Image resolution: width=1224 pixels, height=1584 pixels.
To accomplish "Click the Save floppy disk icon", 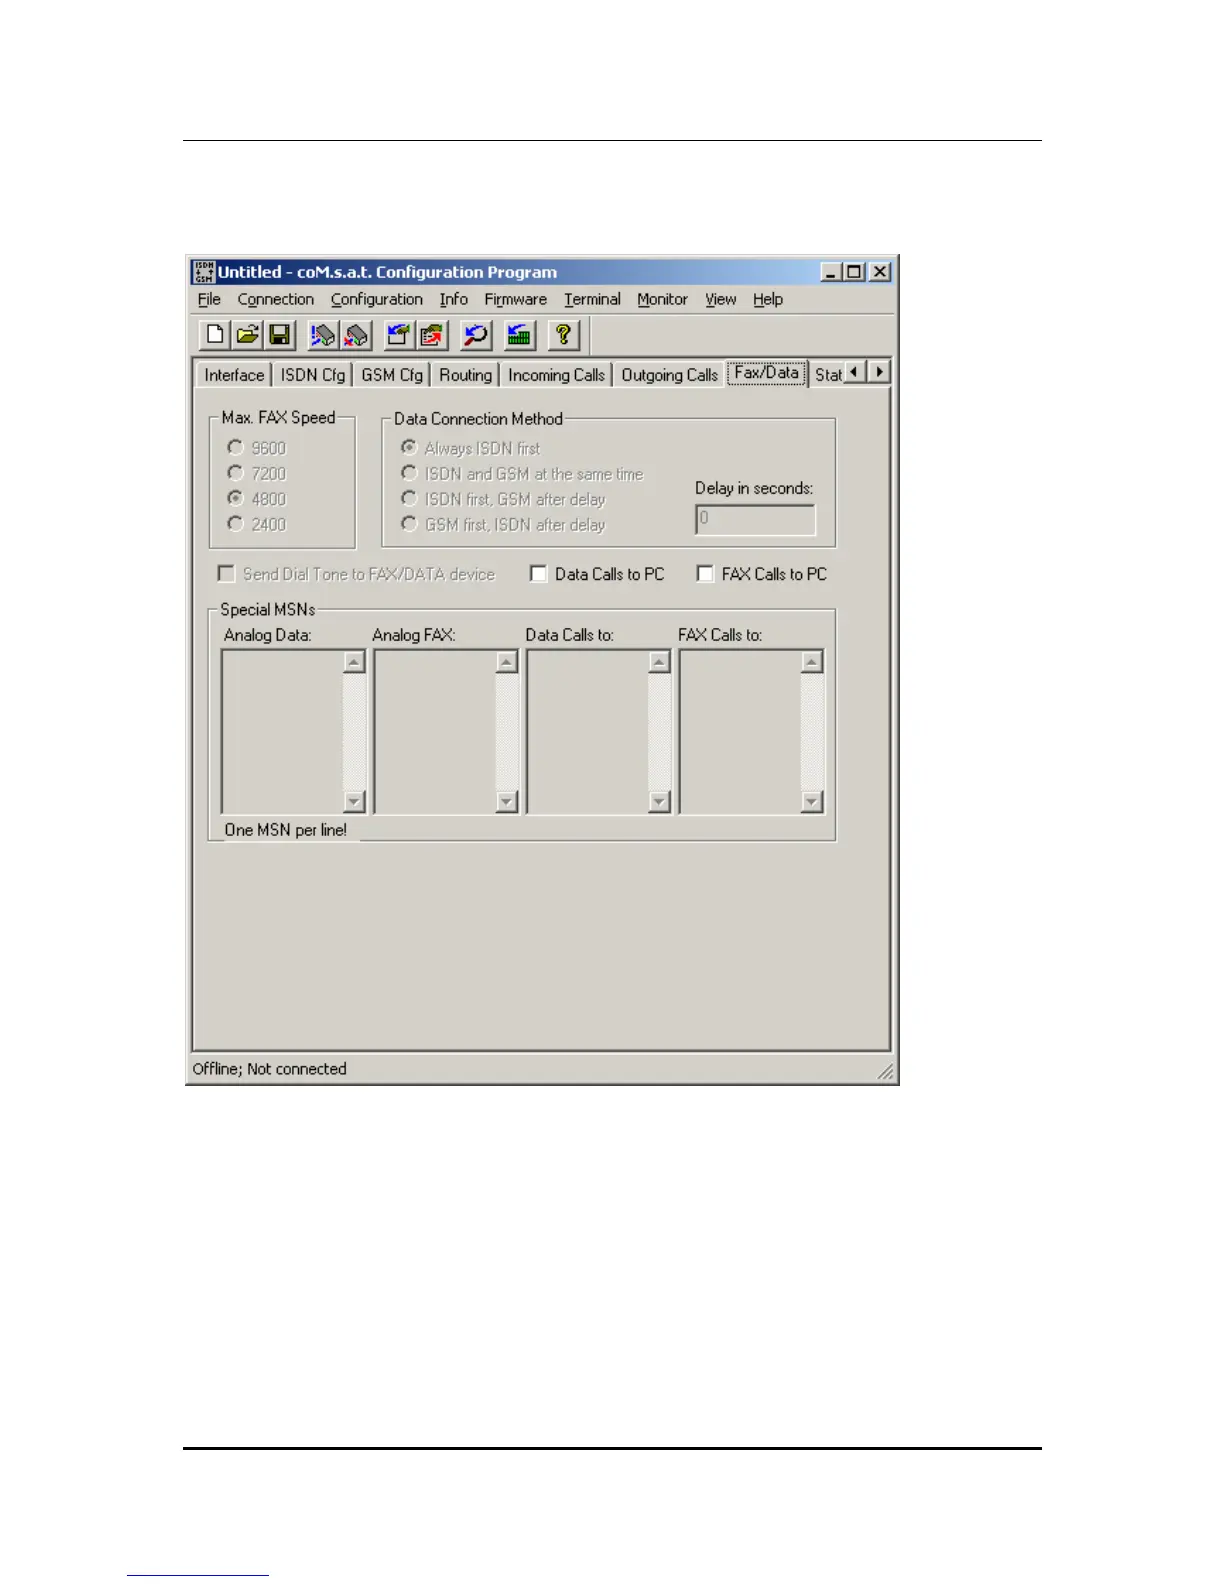I will [280, 335].
